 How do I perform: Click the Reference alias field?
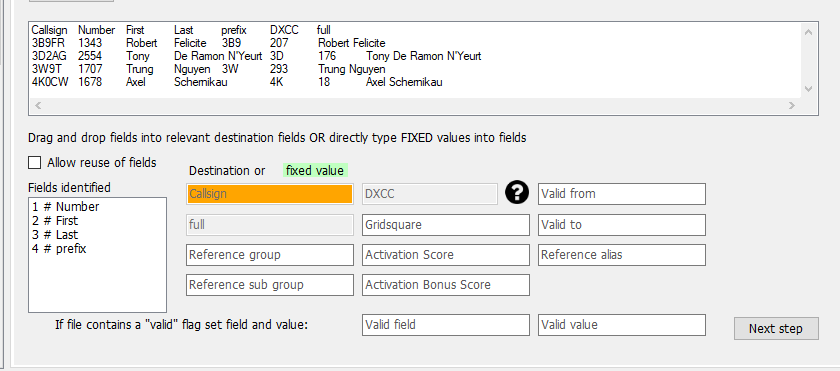[621, 255]
